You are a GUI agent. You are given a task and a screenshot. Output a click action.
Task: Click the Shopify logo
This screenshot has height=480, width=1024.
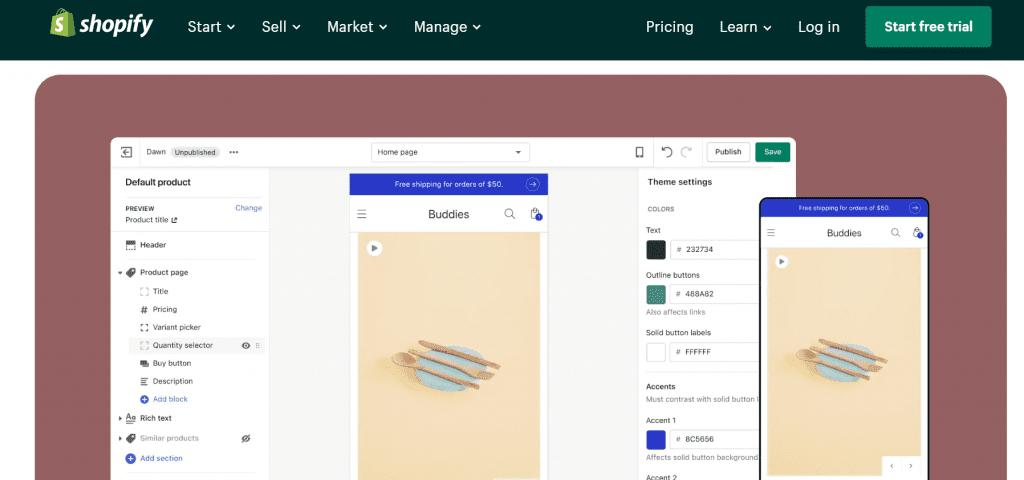click(102, 26)
